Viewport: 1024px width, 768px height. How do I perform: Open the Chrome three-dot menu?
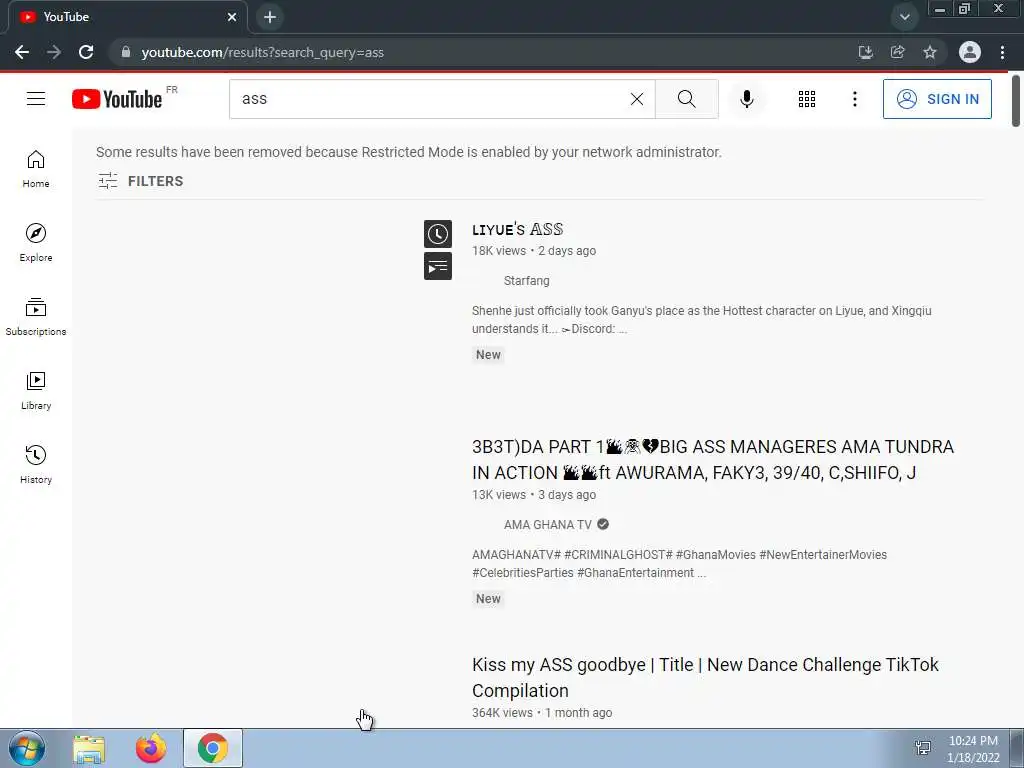pos(1002,52)
